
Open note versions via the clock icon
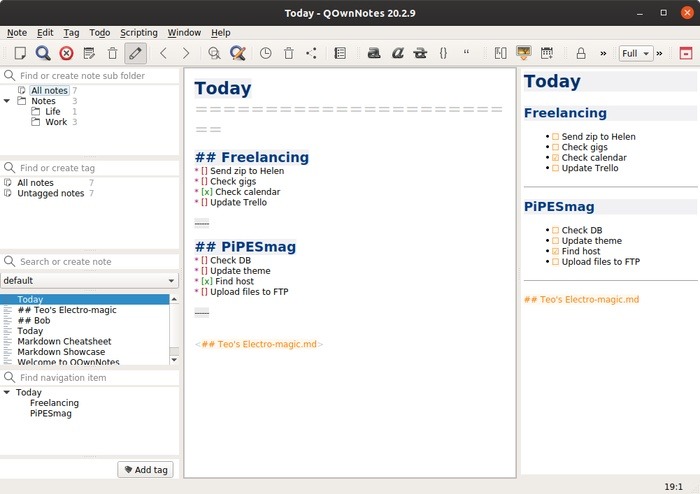coord(266,53)
